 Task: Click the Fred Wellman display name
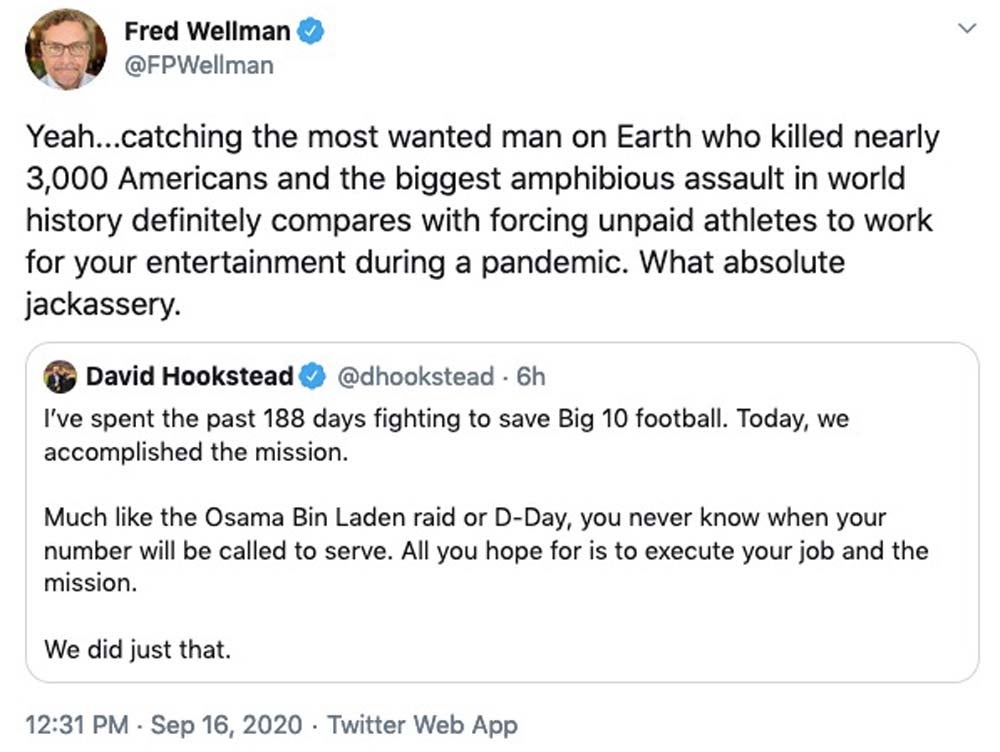click(x=207, y=31)
